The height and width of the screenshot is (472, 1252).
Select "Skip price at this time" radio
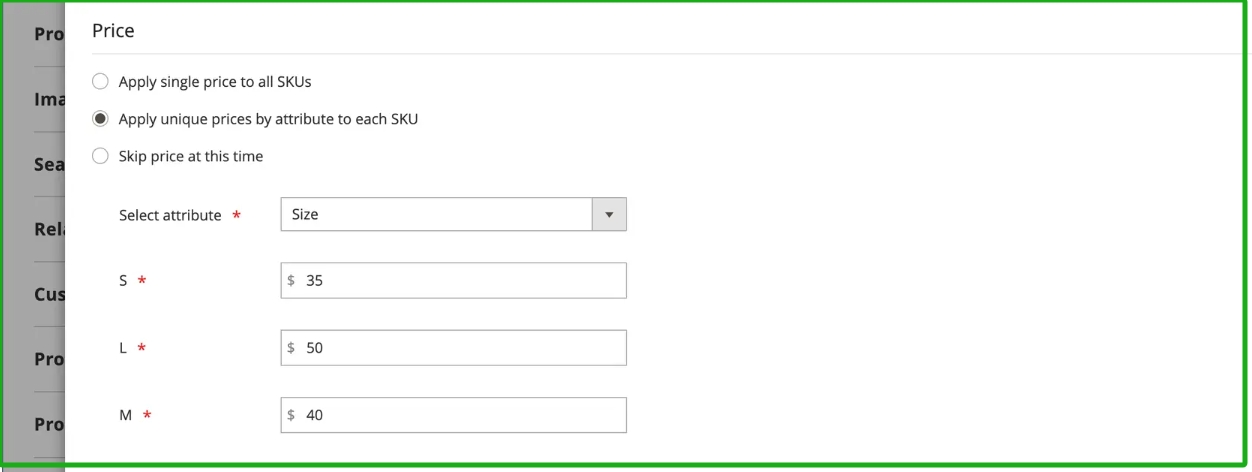pyautogui.click(x=100, y=156)
